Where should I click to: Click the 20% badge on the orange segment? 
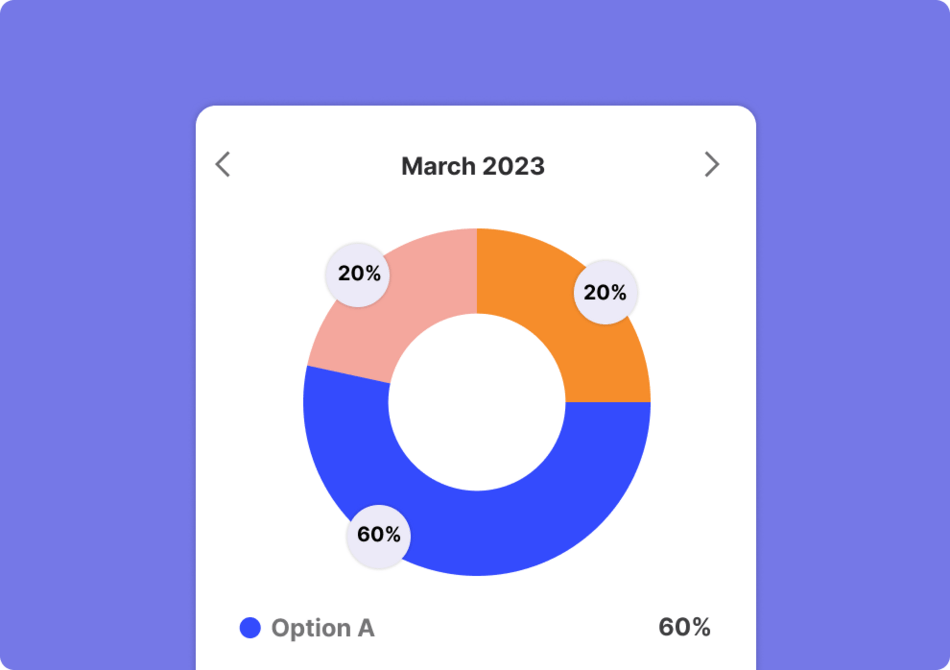tap(605, 293)
